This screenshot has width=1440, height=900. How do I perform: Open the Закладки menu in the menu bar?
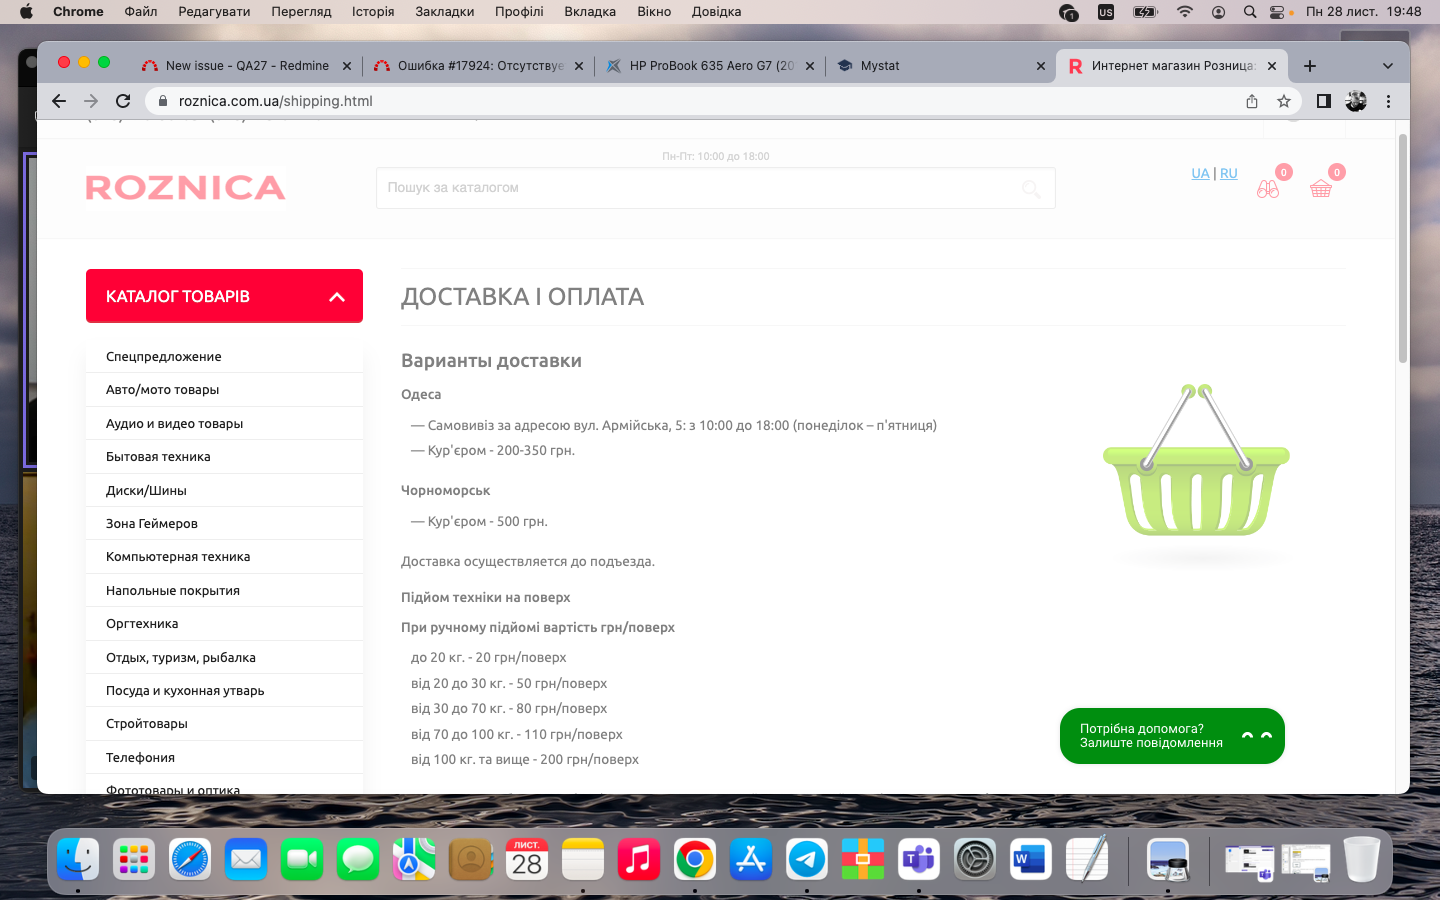coord(444,12)
